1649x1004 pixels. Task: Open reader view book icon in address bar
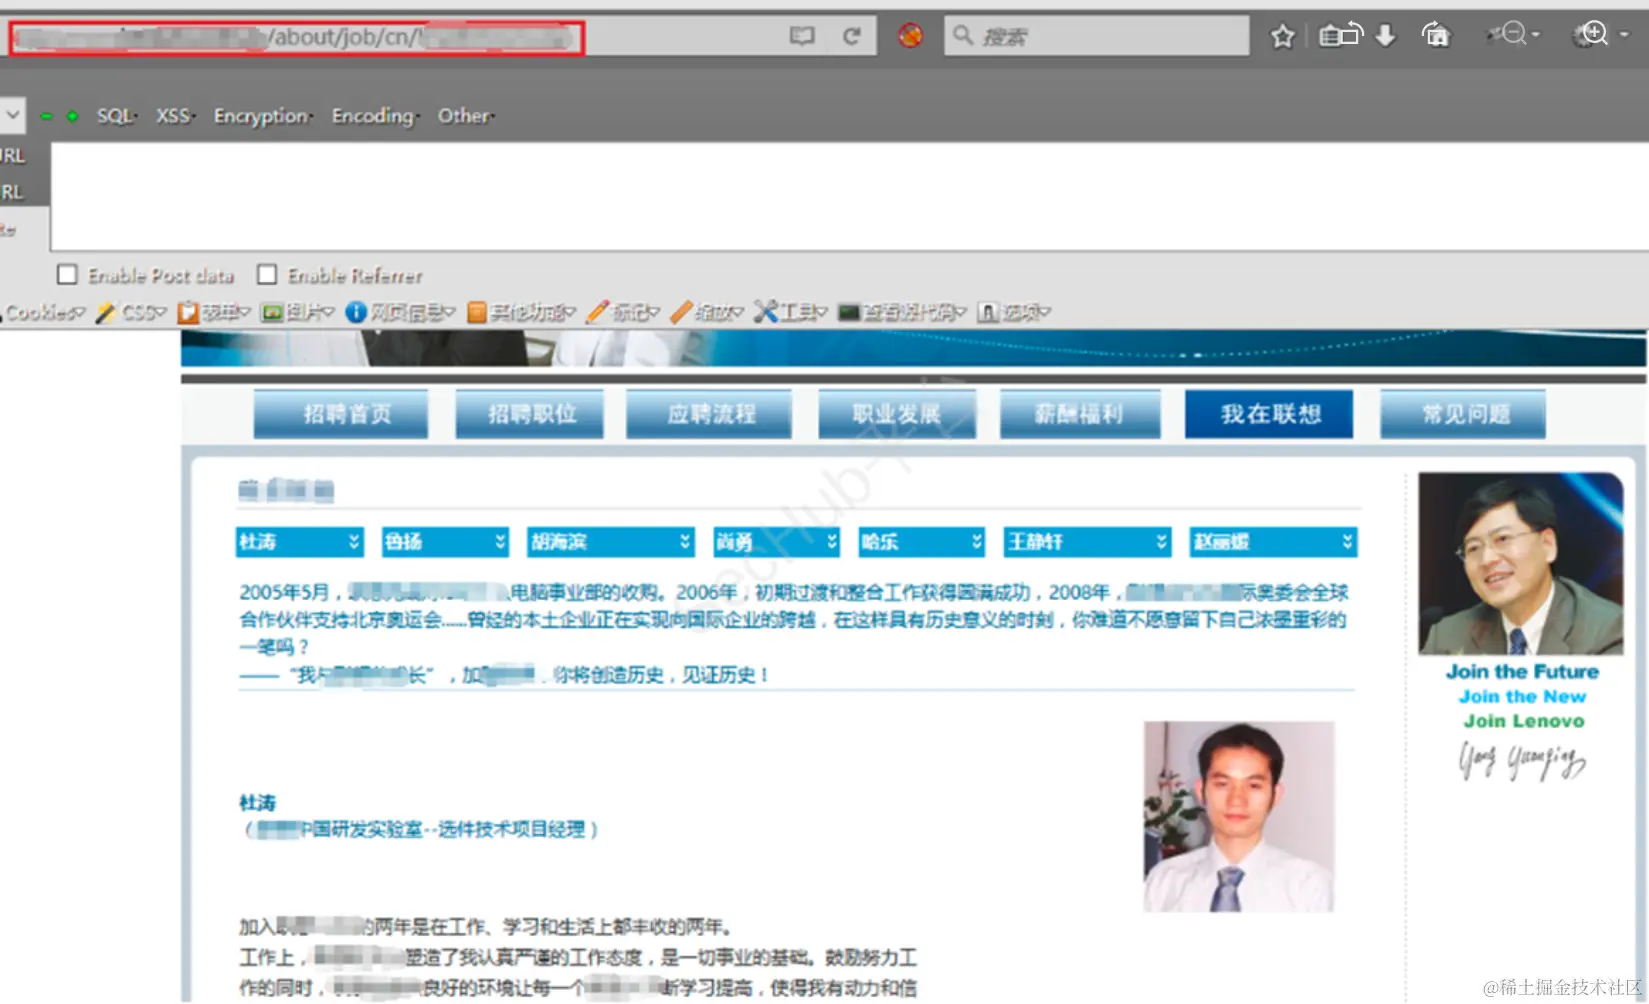(x=802, y=36)
